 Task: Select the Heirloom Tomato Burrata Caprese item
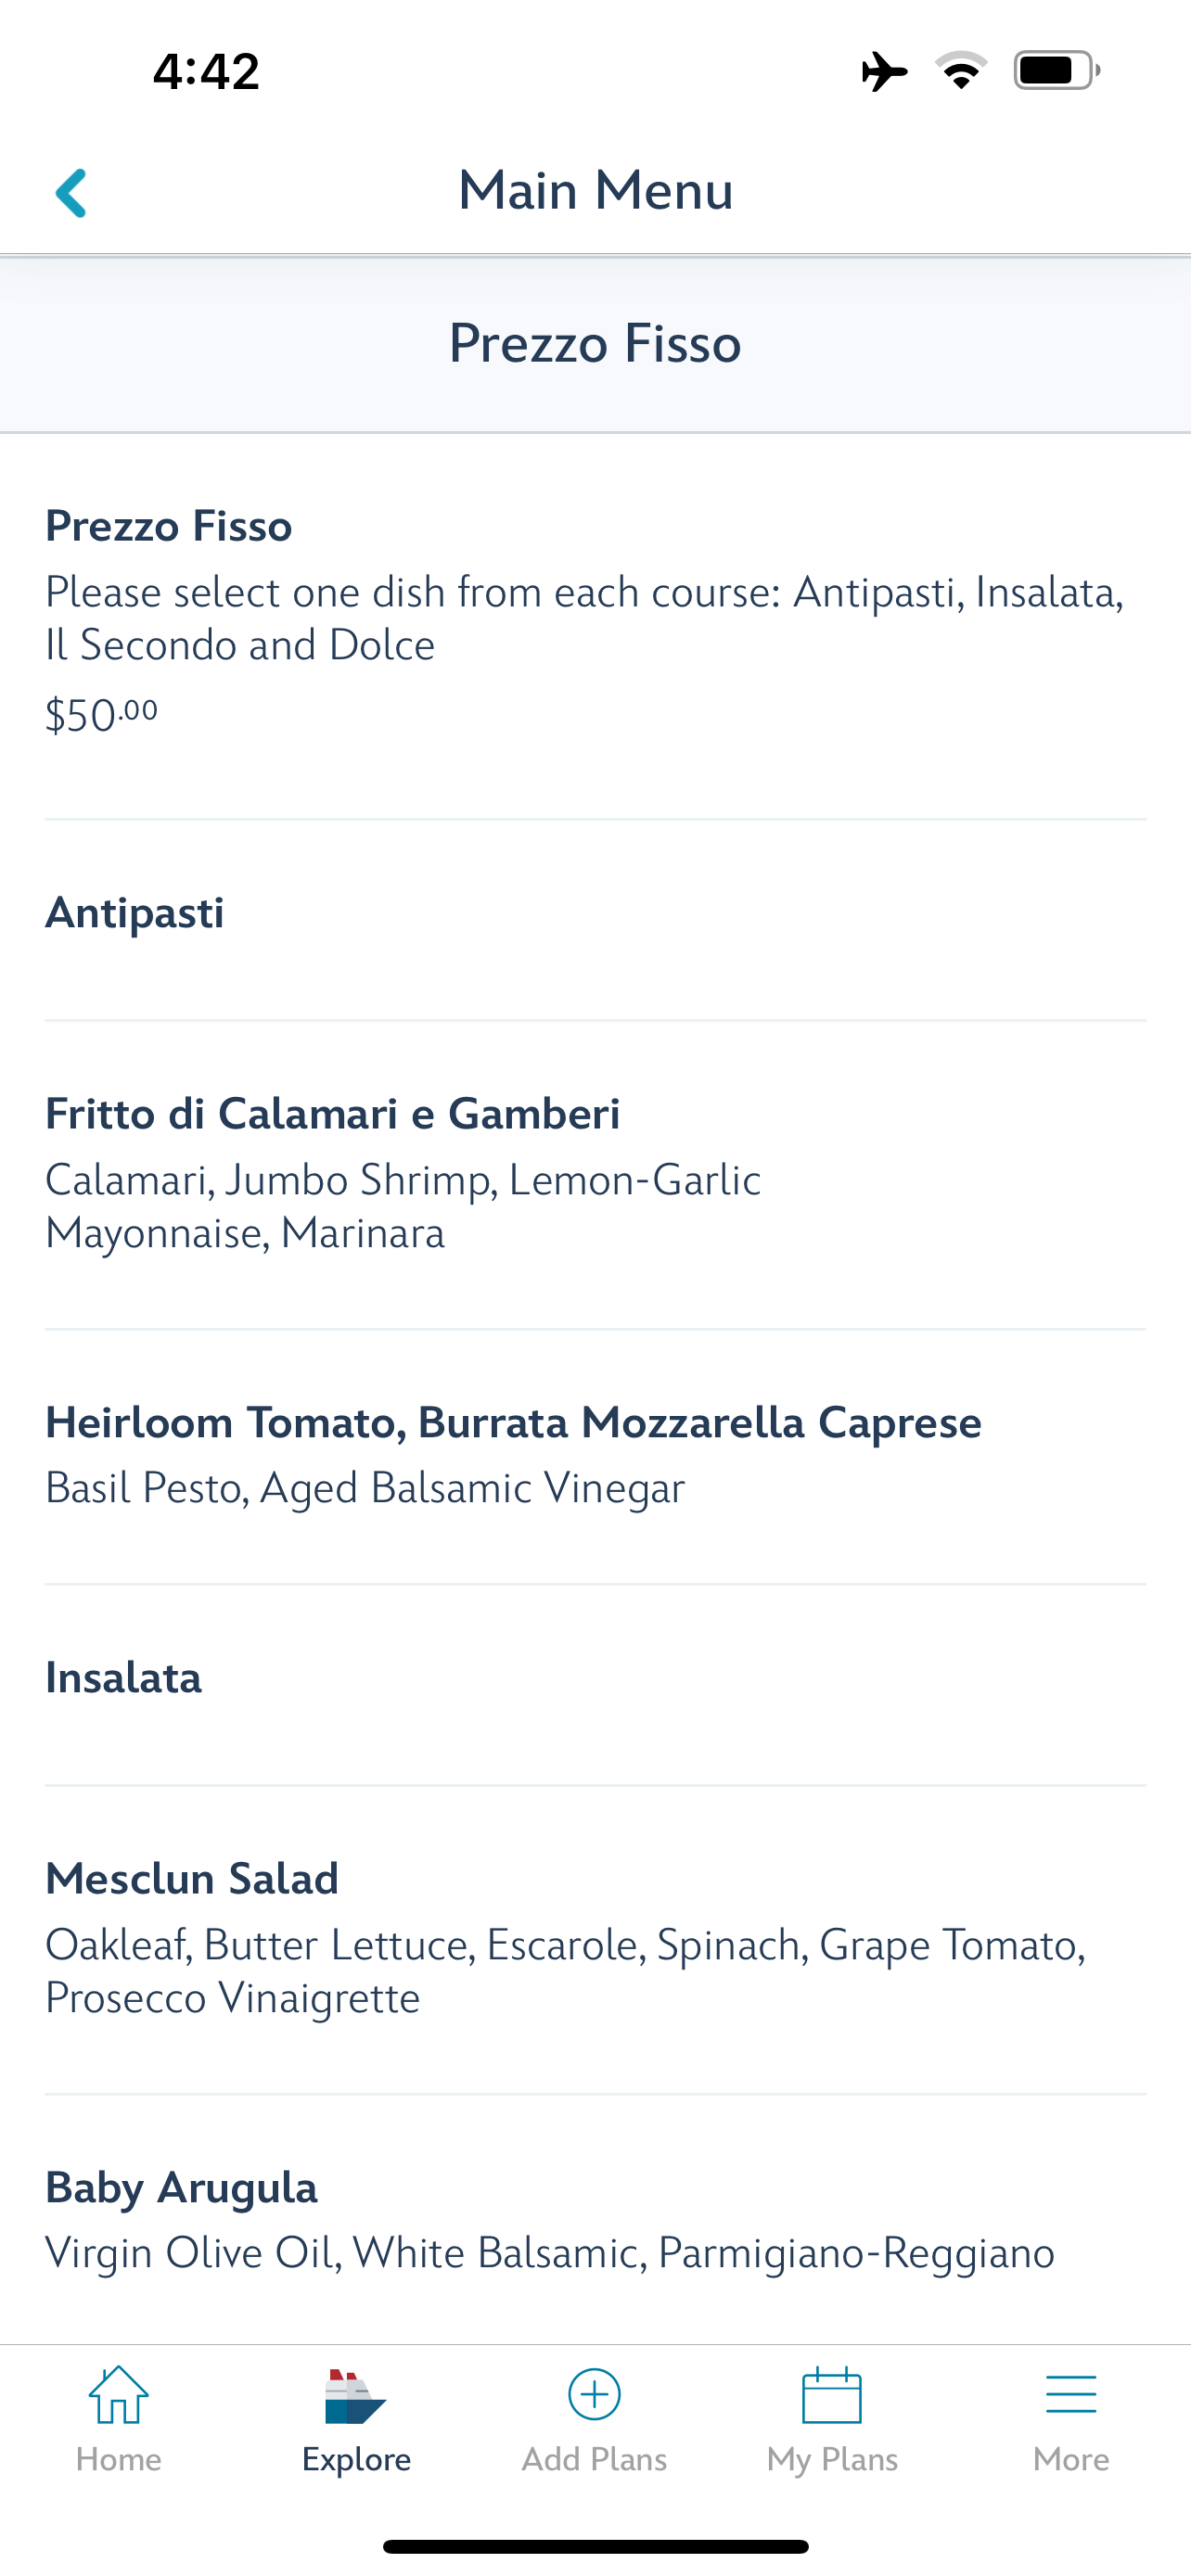(x=513, y=1423)
